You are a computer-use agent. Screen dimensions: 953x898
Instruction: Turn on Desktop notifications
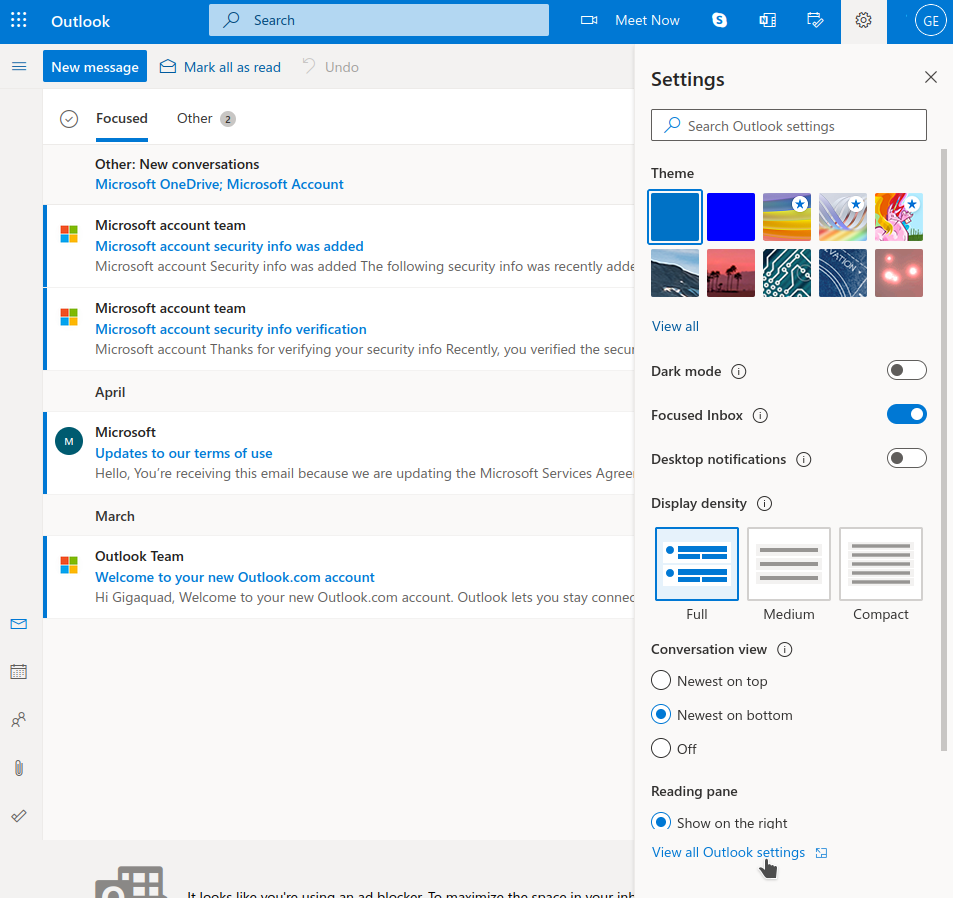906,458
